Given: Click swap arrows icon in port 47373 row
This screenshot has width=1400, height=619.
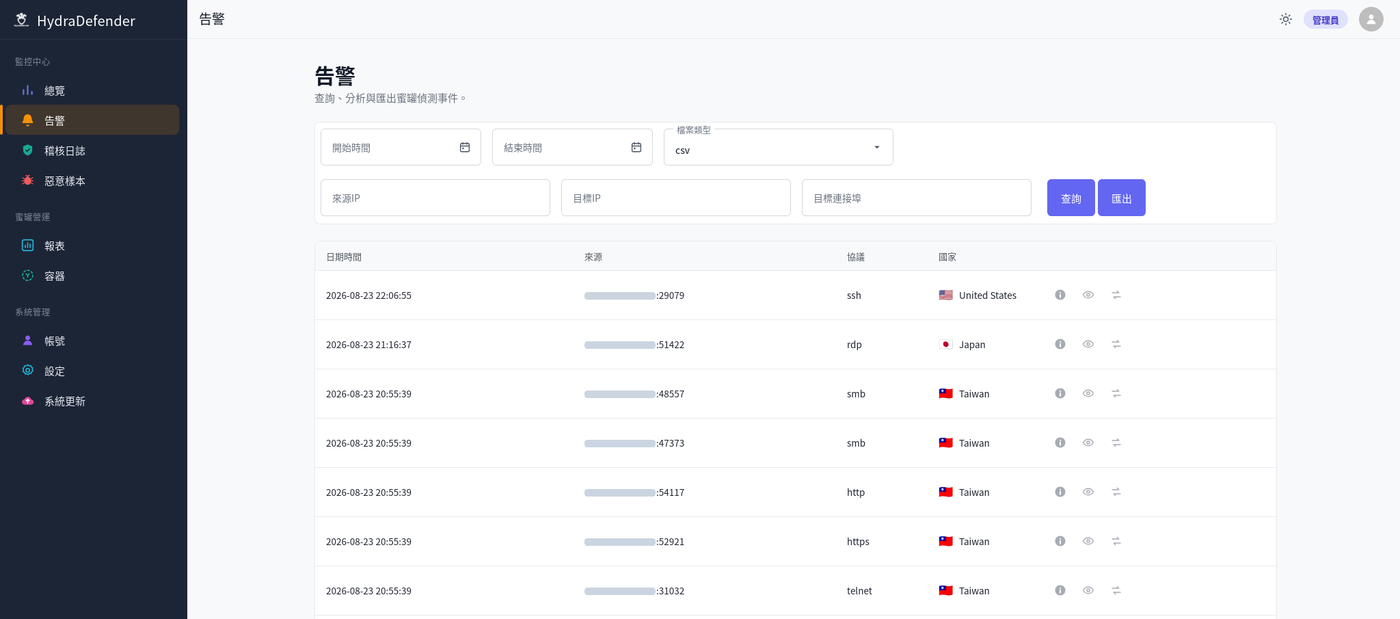Looking at the screenshot, I should pos(1116,442).
